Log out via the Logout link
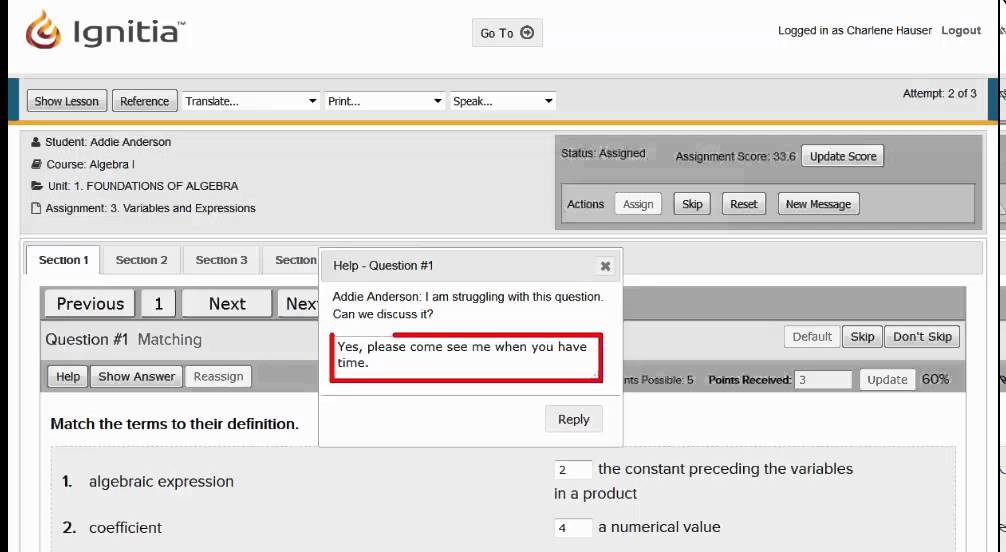1006x552 pixels. pos(960,30)
